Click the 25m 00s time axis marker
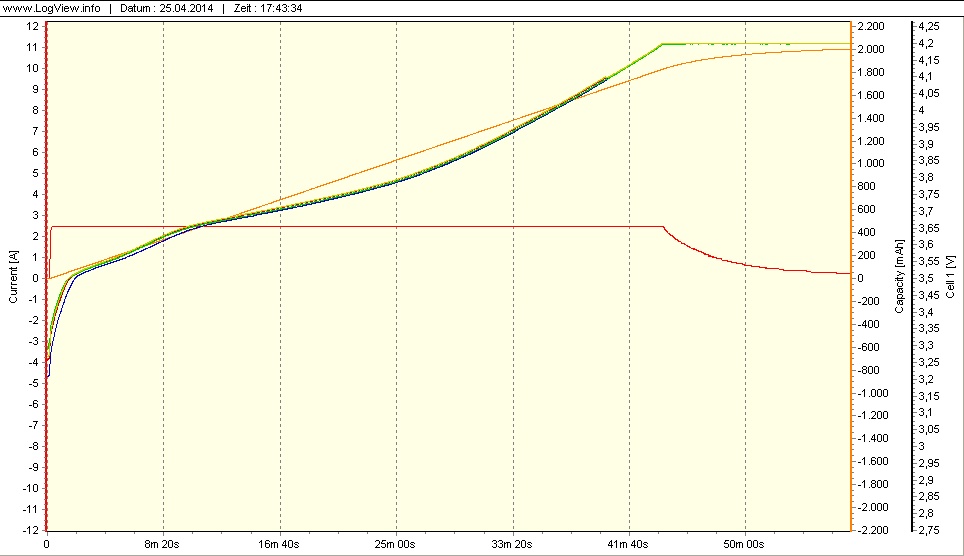The height and width of the screenshot is (556, 964). tap(396, 545)
